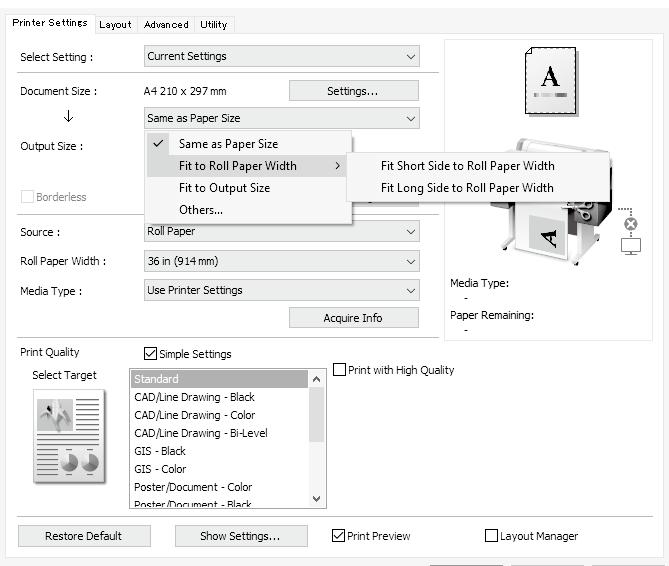Viewport: 669px width, 566px height.
Task: Click the document size Settings... button
Action: coord(354,91)
